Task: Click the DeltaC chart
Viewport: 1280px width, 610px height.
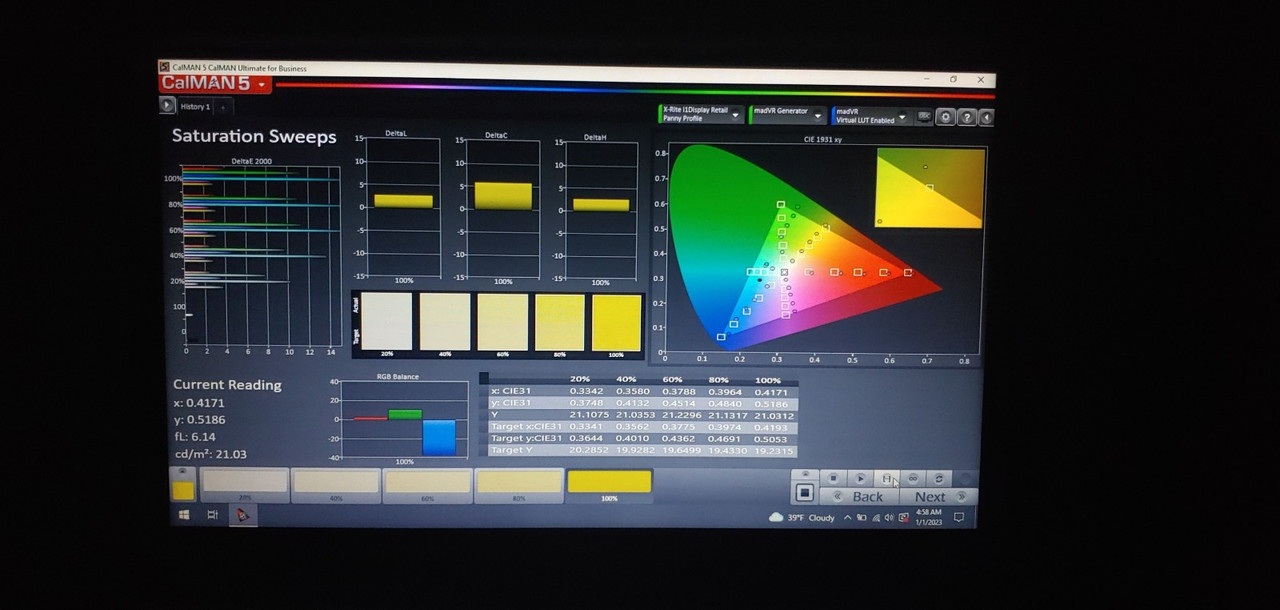Action: click(x=501, y=210)
